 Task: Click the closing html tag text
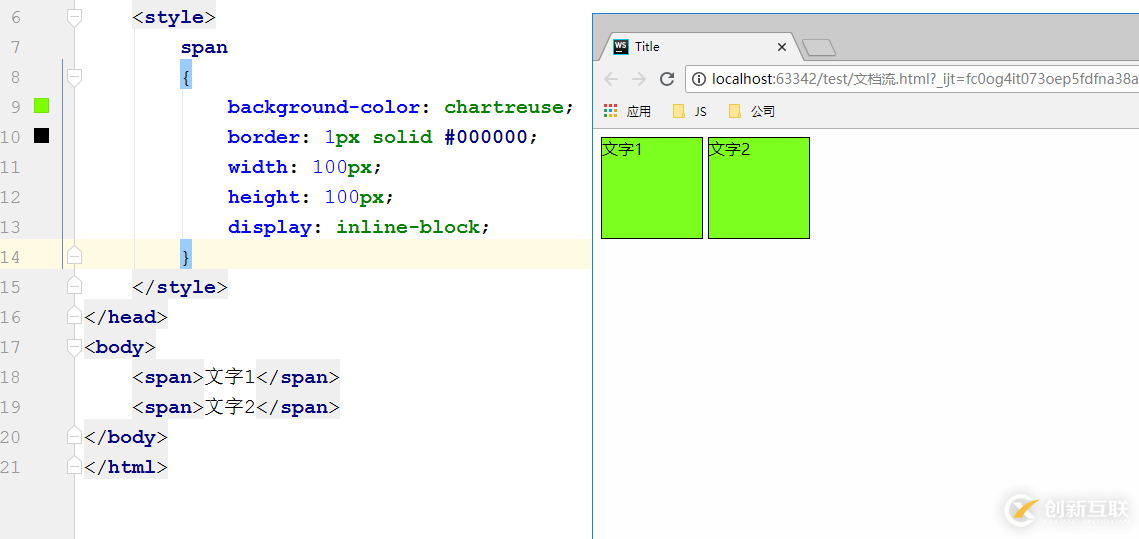[126, 466]
